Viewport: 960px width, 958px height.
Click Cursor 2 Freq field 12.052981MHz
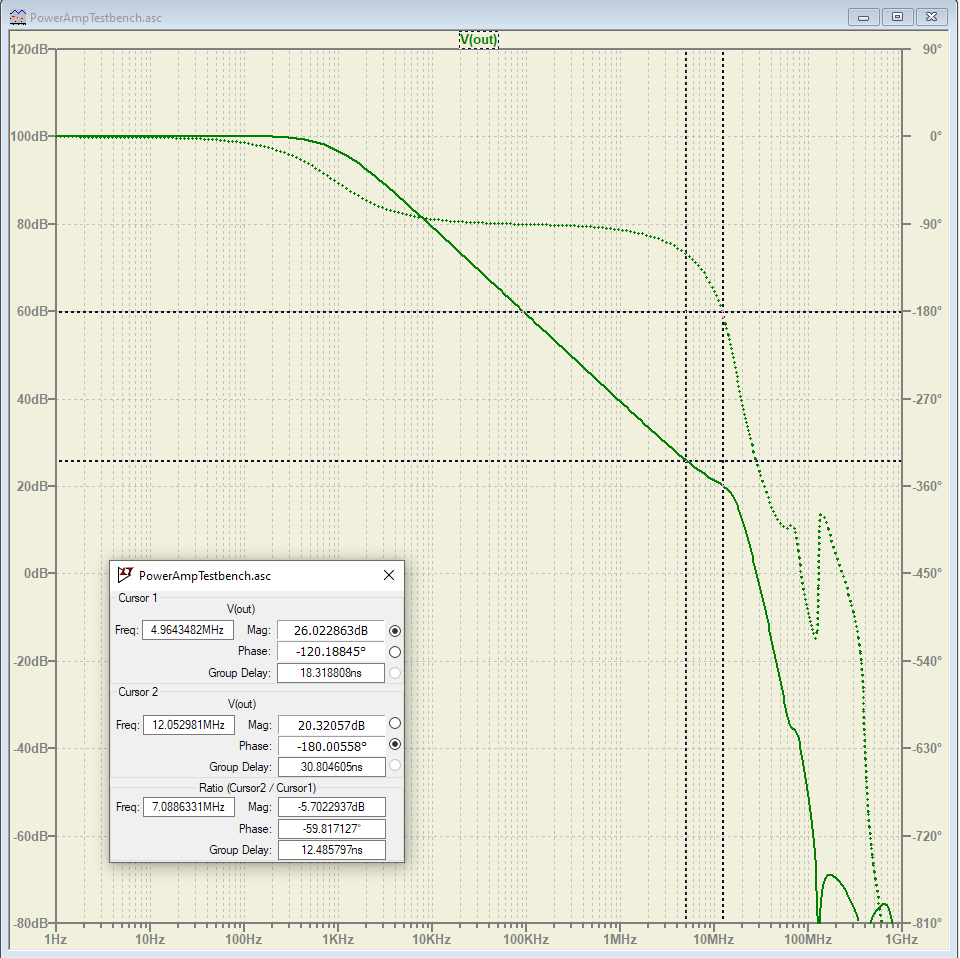point(189,725)
